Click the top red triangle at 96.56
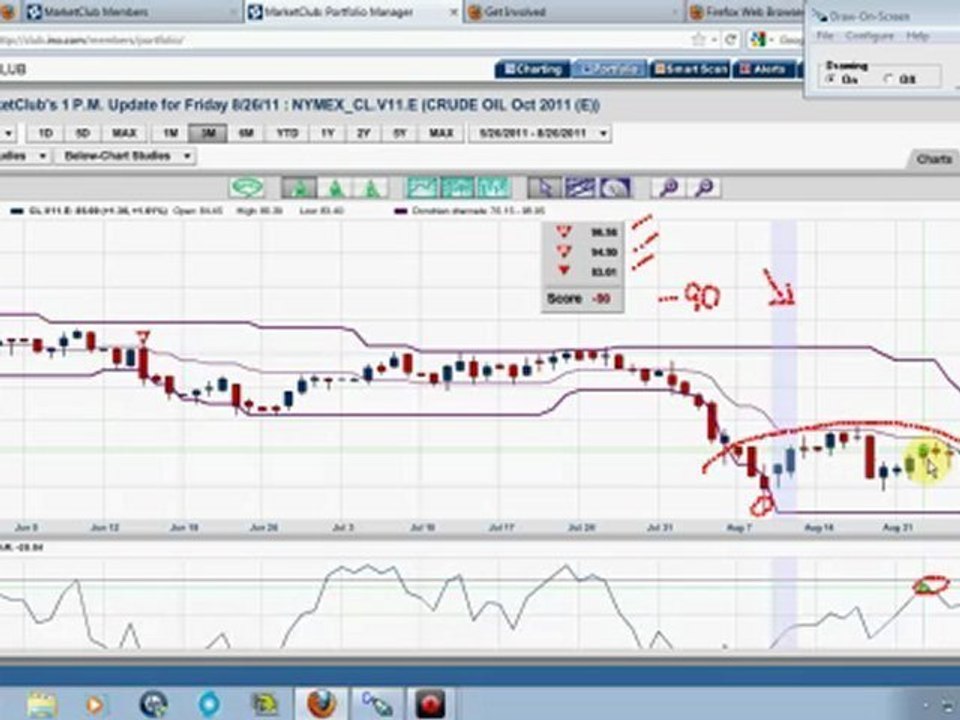 click(x=563, y=232)
